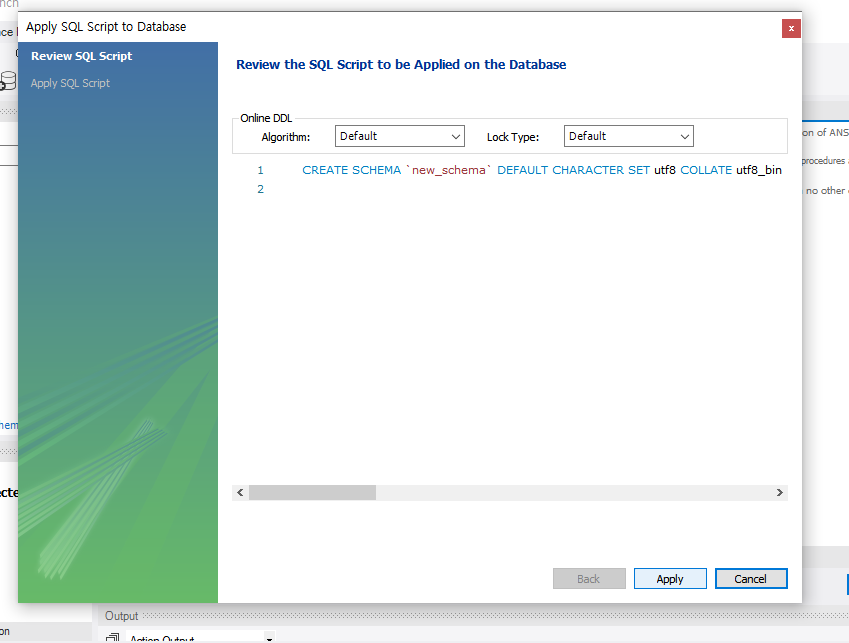
Task: Open the Algorithm dropdown
Action: tap(400, 136)
